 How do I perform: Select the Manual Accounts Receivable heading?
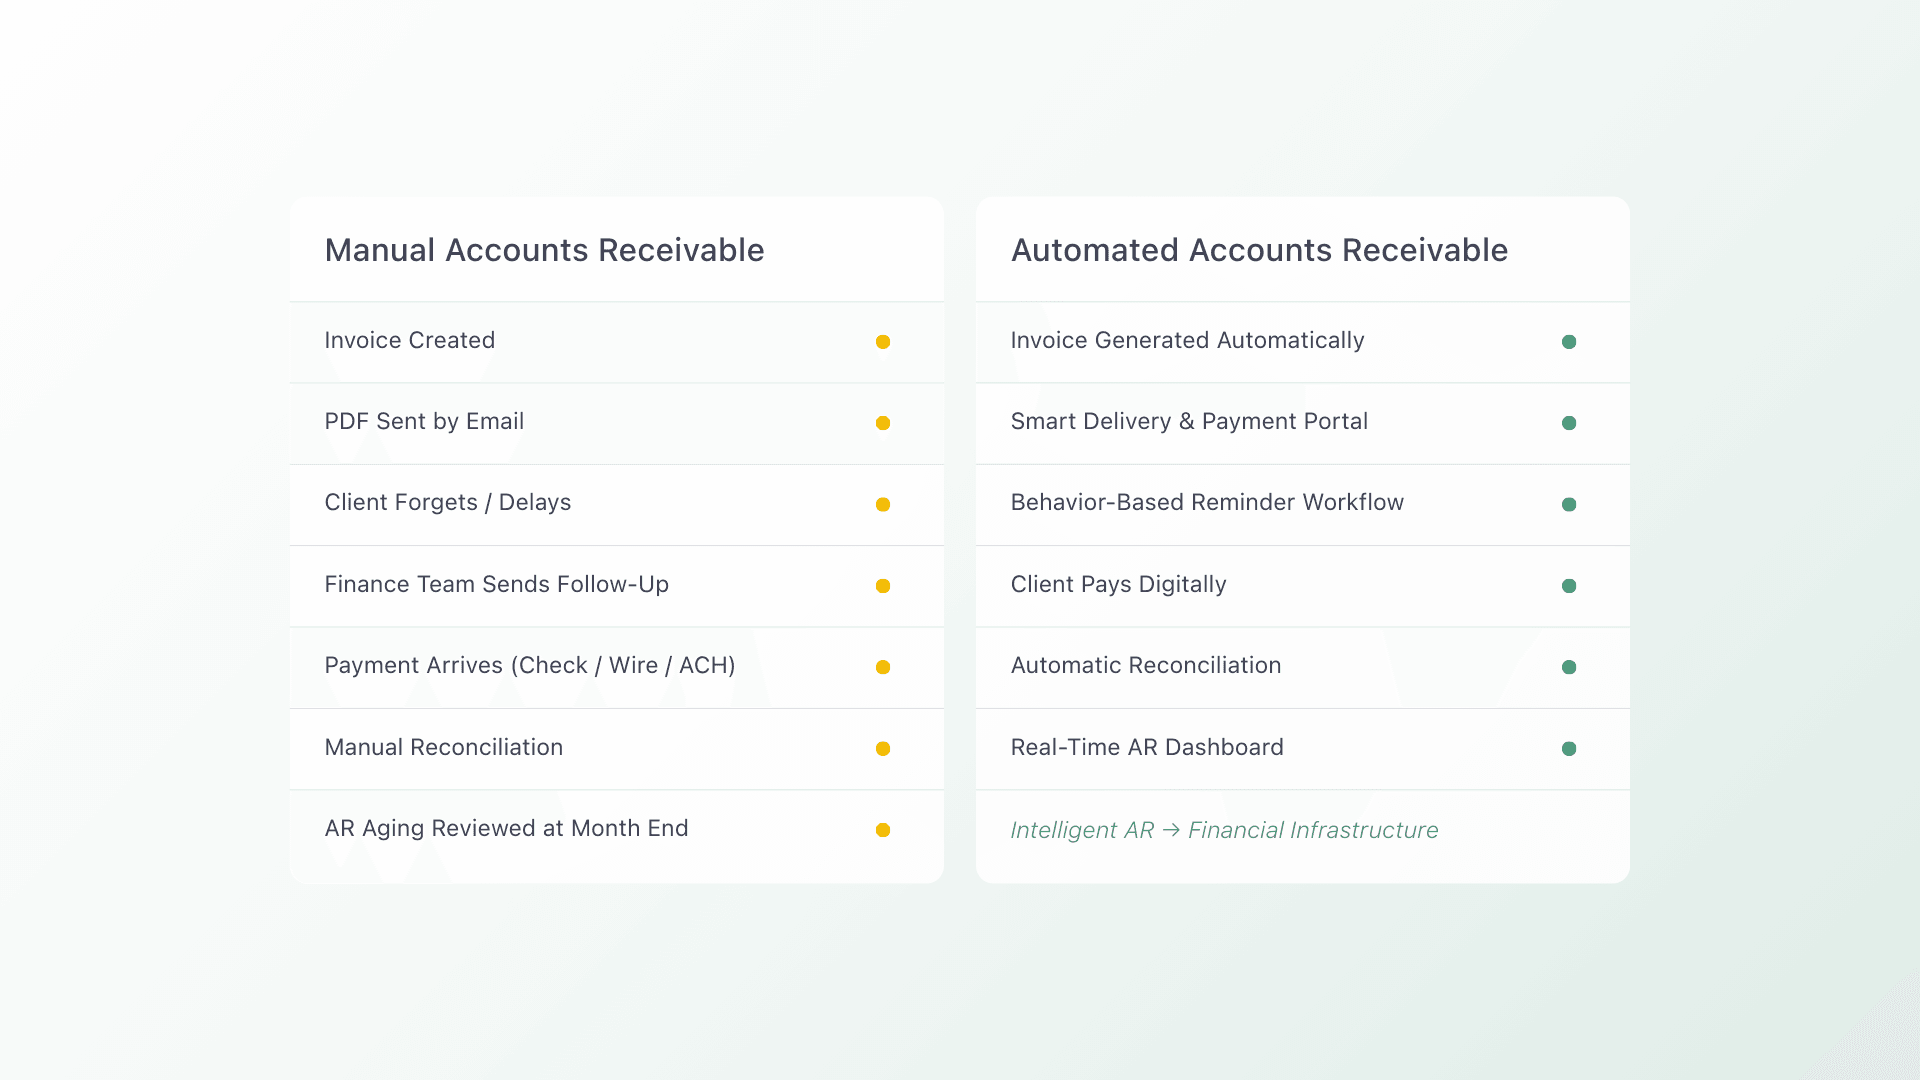(x=544, y=250)
